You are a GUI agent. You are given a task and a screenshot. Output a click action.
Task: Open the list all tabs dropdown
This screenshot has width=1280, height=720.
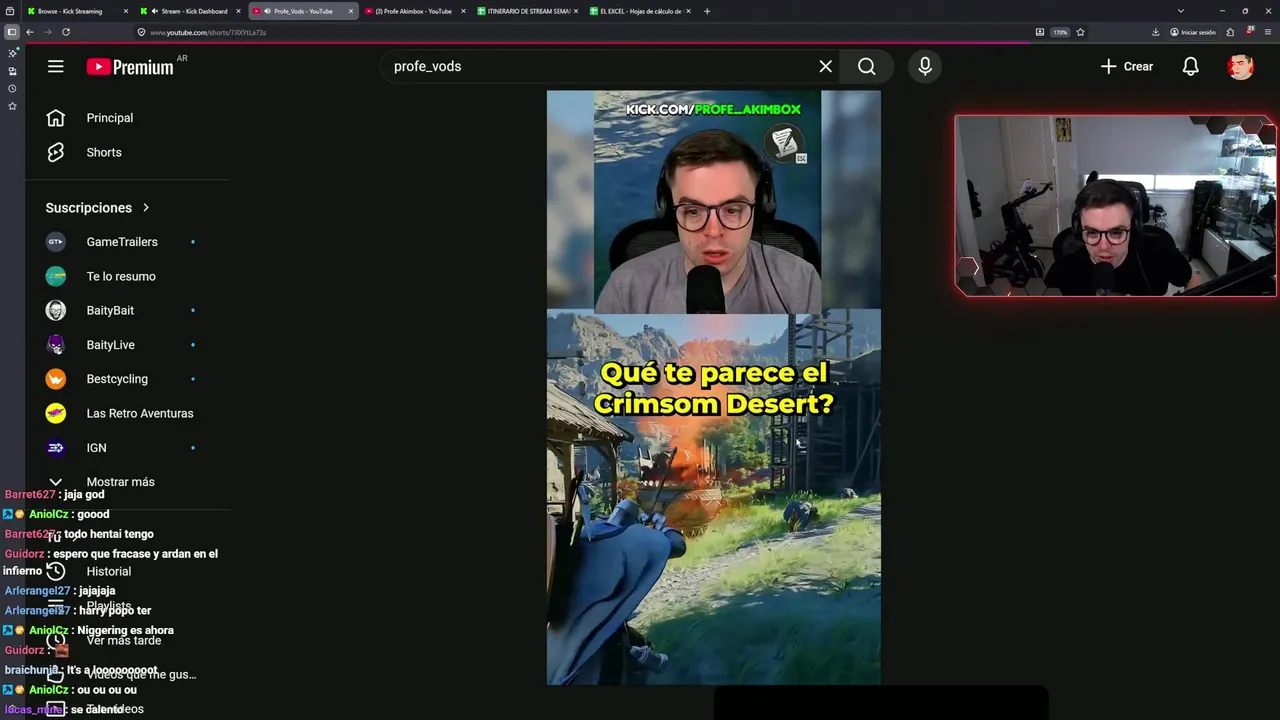pos(1181,11)
